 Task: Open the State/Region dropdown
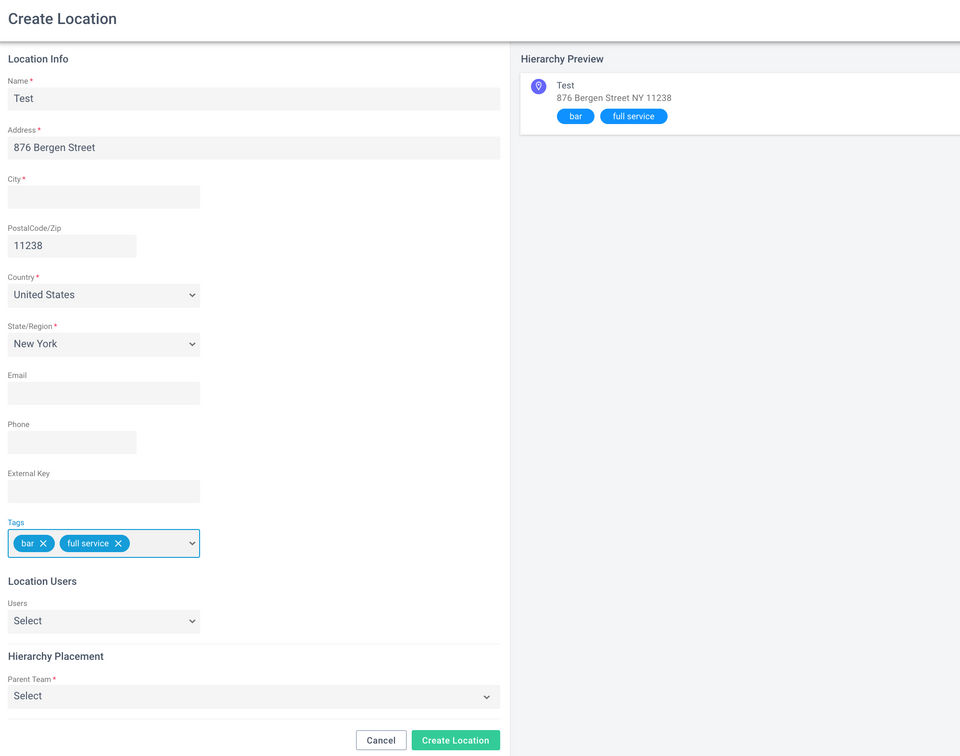pyautogui.click(x=104, y=344)
